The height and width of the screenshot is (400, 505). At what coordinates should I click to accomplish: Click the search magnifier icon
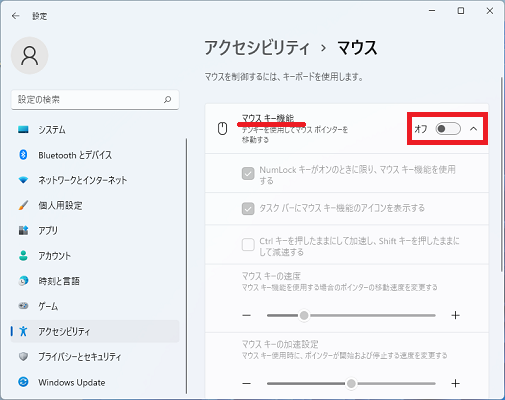[x=168, y=99]
